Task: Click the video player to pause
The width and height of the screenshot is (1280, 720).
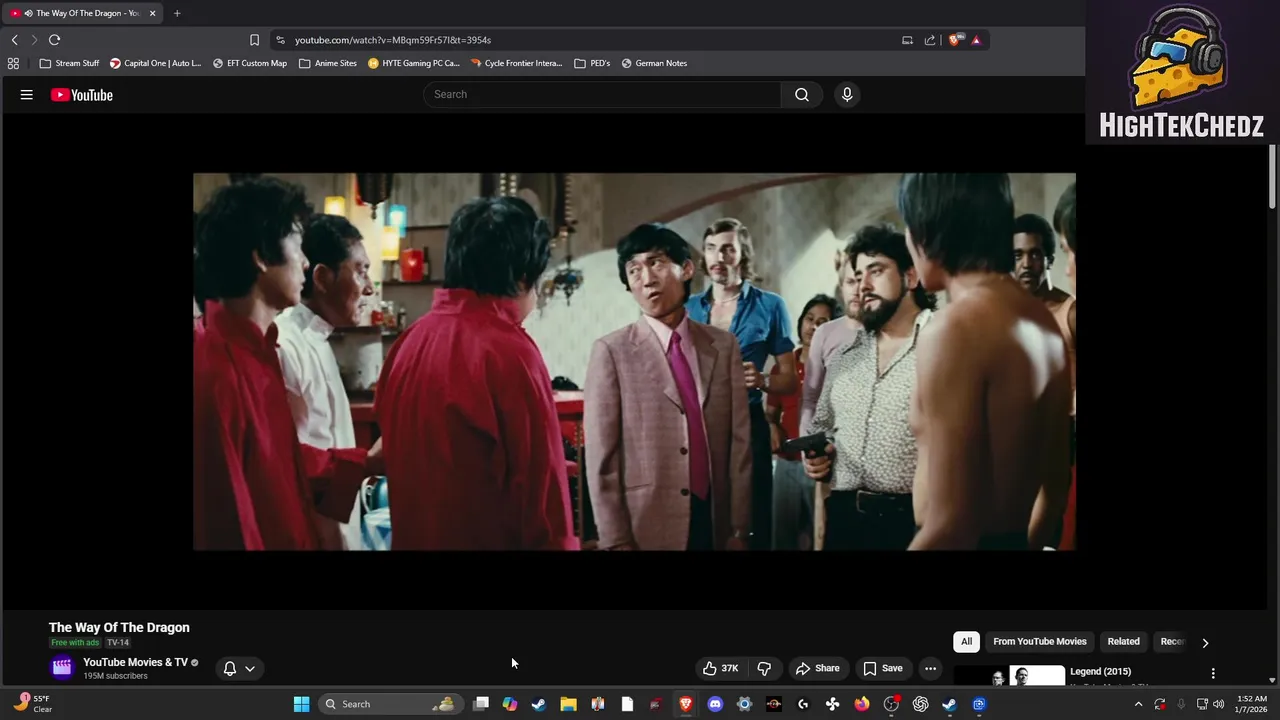Action: (x=634, y=361)
